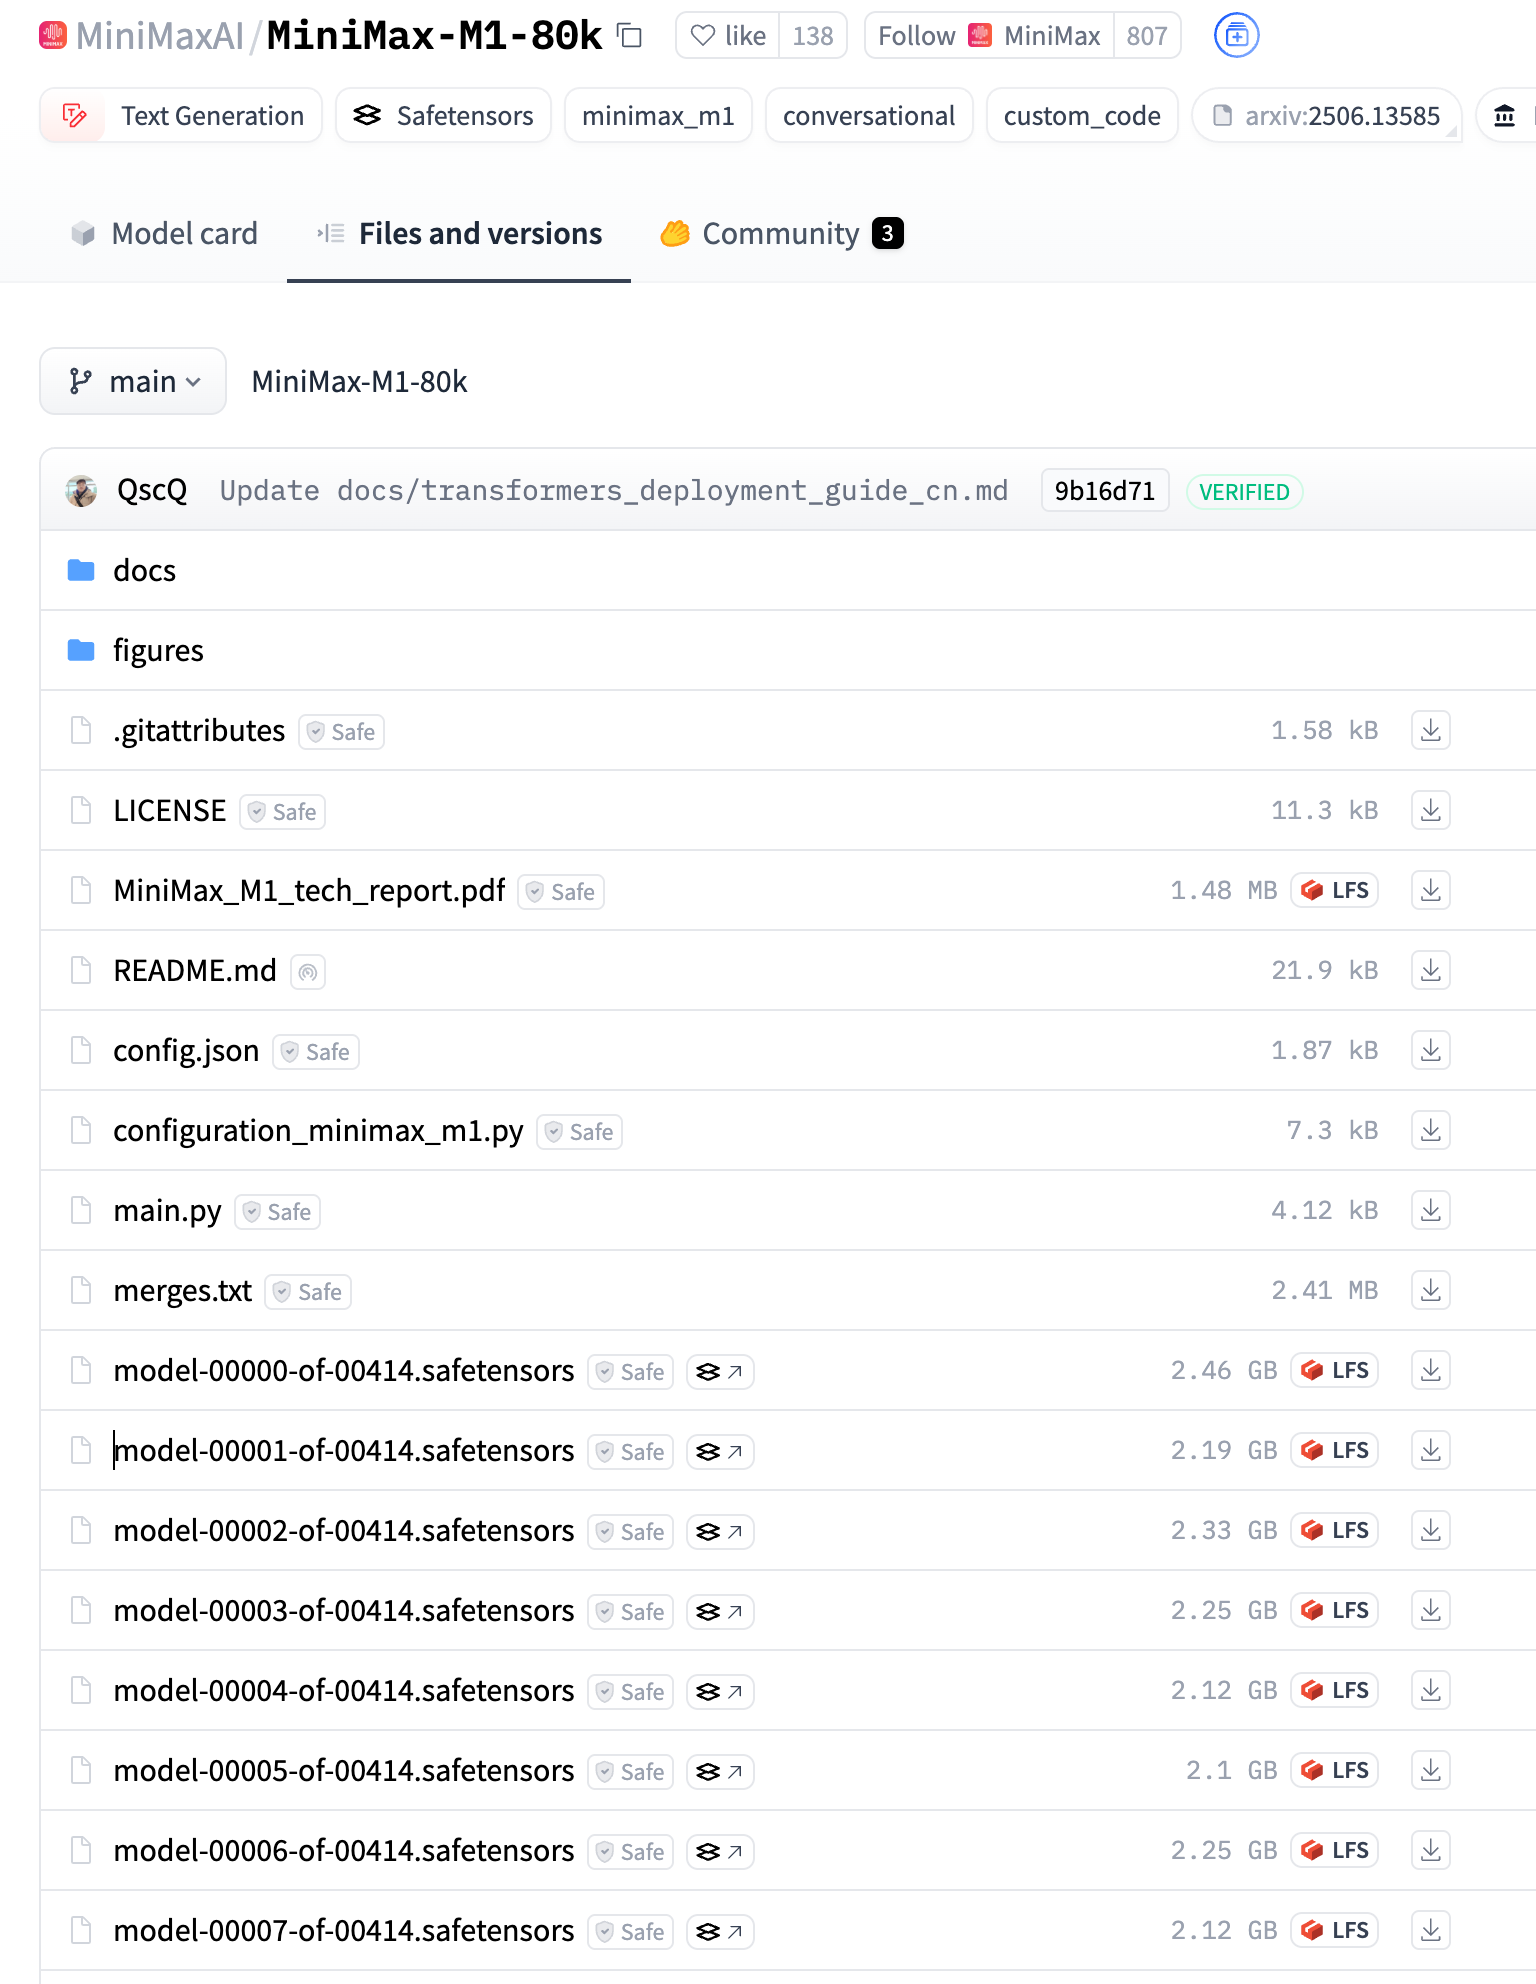Download the .gitattributes file

tap(1431, 730)
